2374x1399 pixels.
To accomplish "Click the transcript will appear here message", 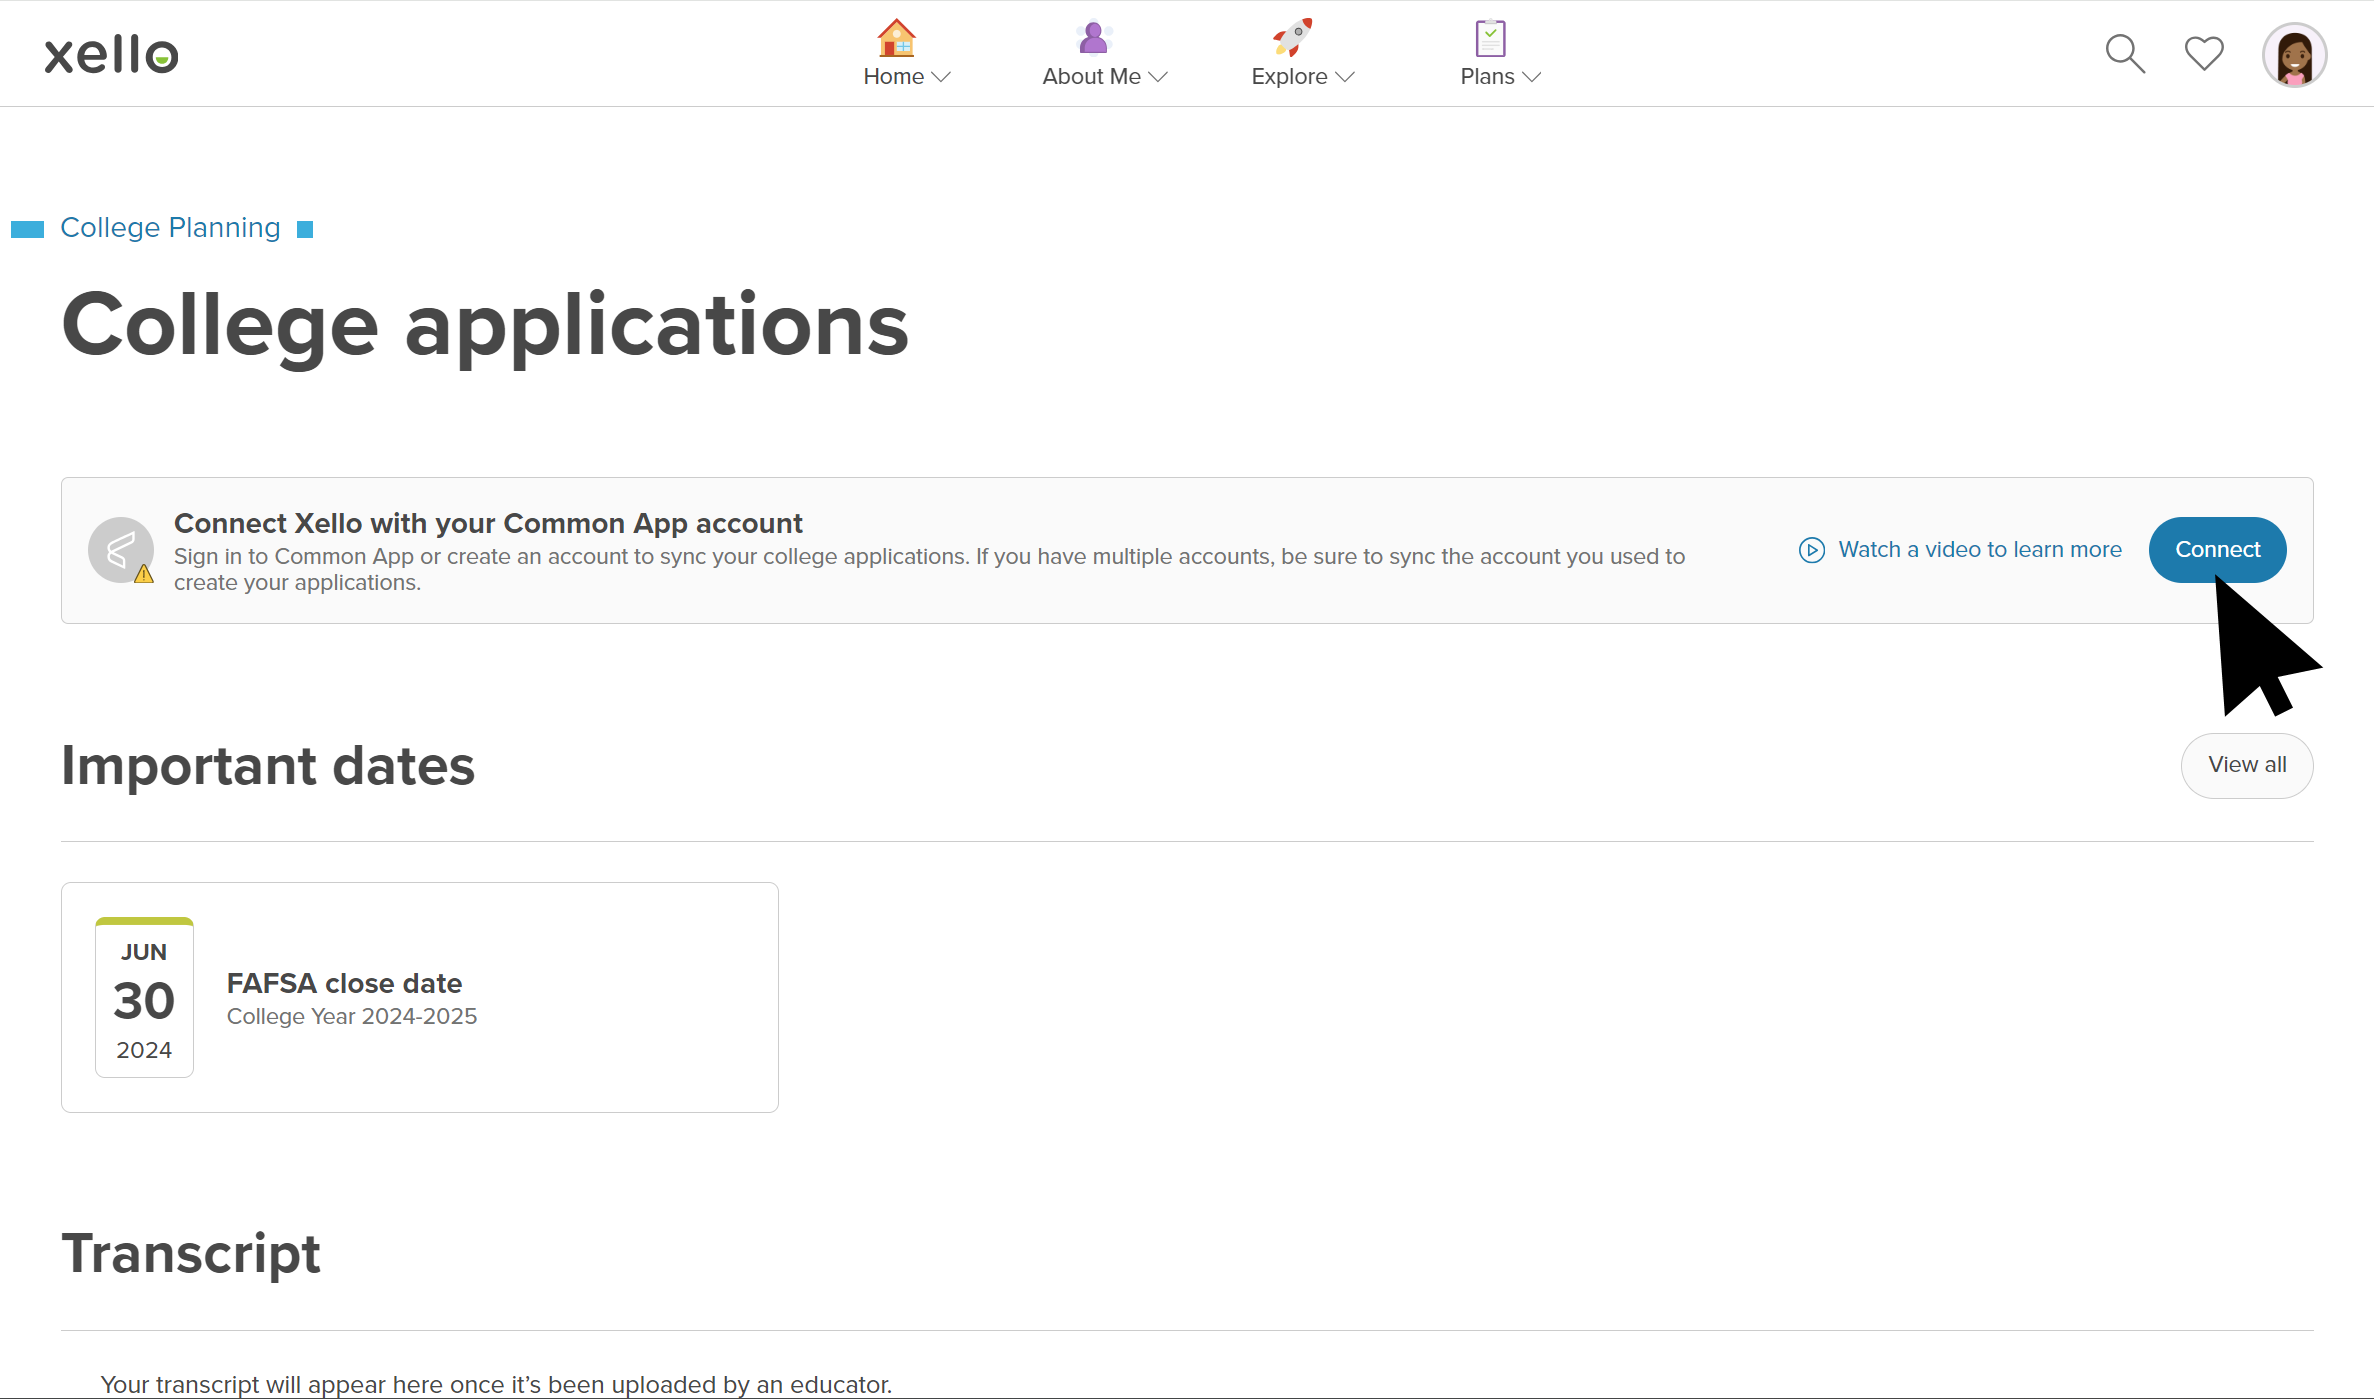I will 496,1384.
